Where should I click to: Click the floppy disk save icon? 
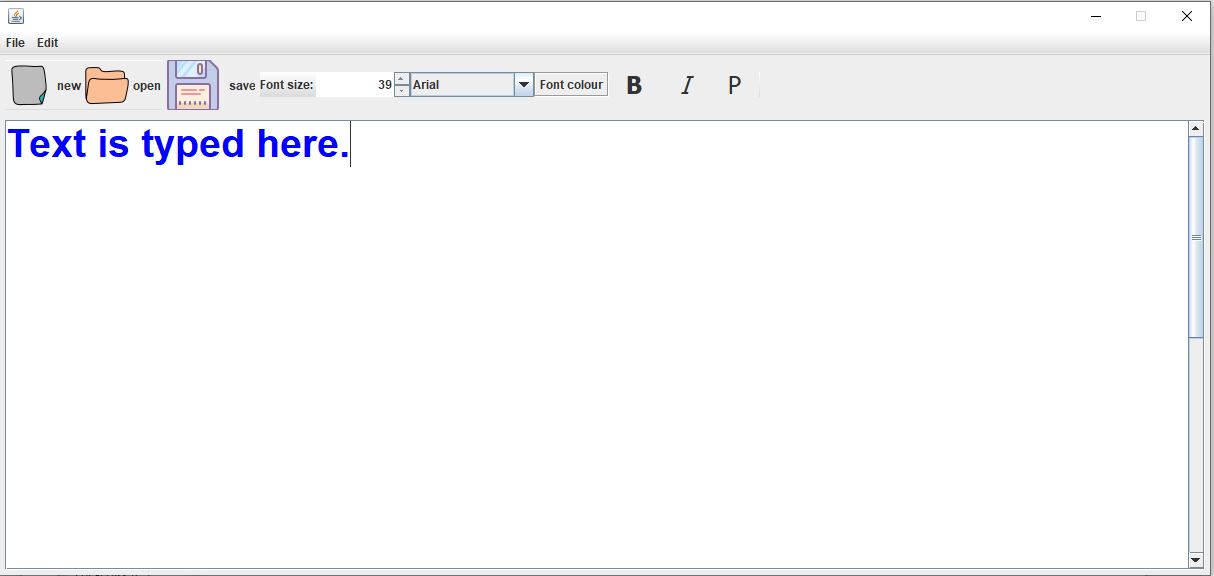click(x=193, y=85)
